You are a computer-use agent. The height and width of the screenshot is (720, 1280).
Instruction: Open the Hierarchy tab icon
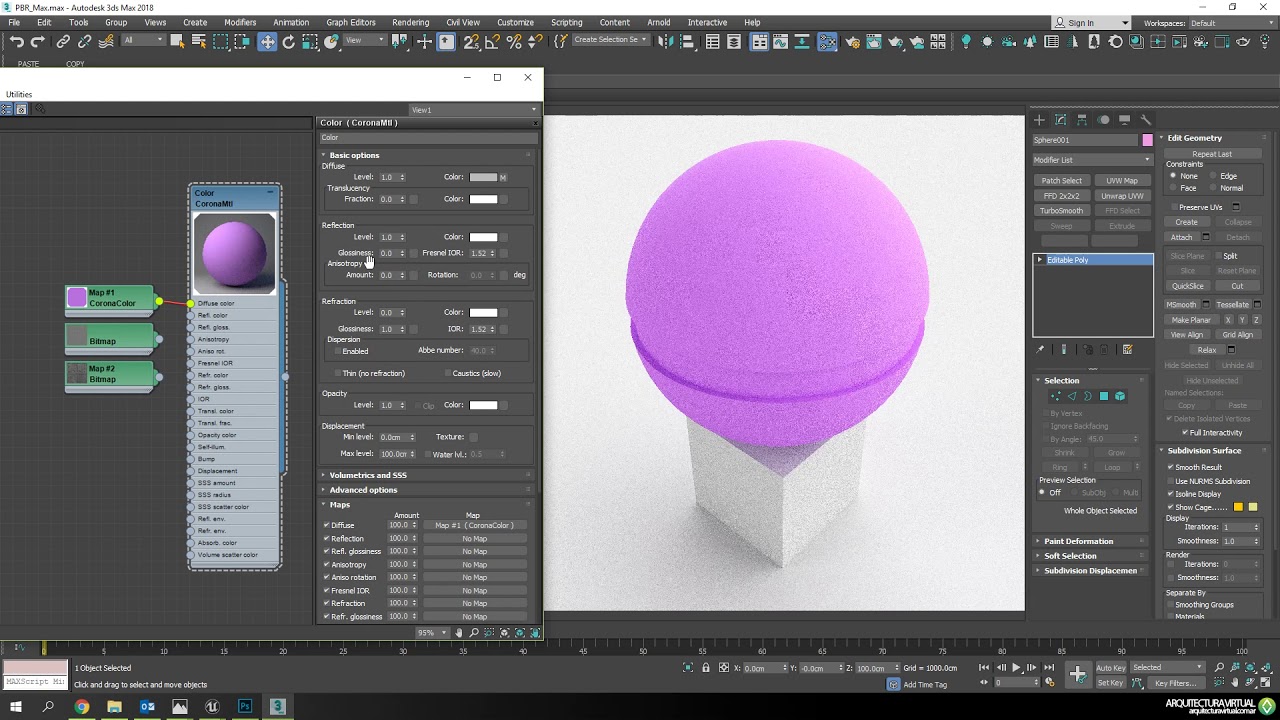click(x=1082, y=120)
